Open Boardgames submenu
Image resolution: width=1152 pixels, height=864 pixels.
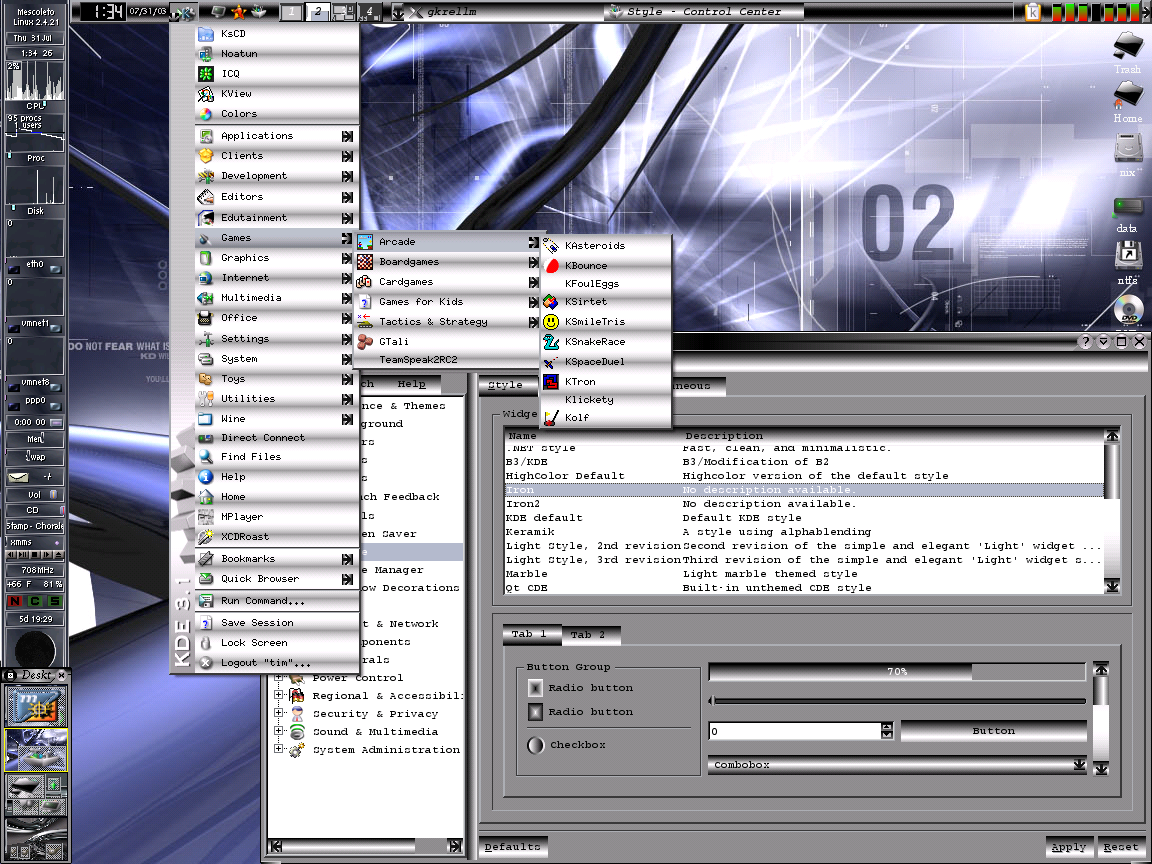[447, 262]
